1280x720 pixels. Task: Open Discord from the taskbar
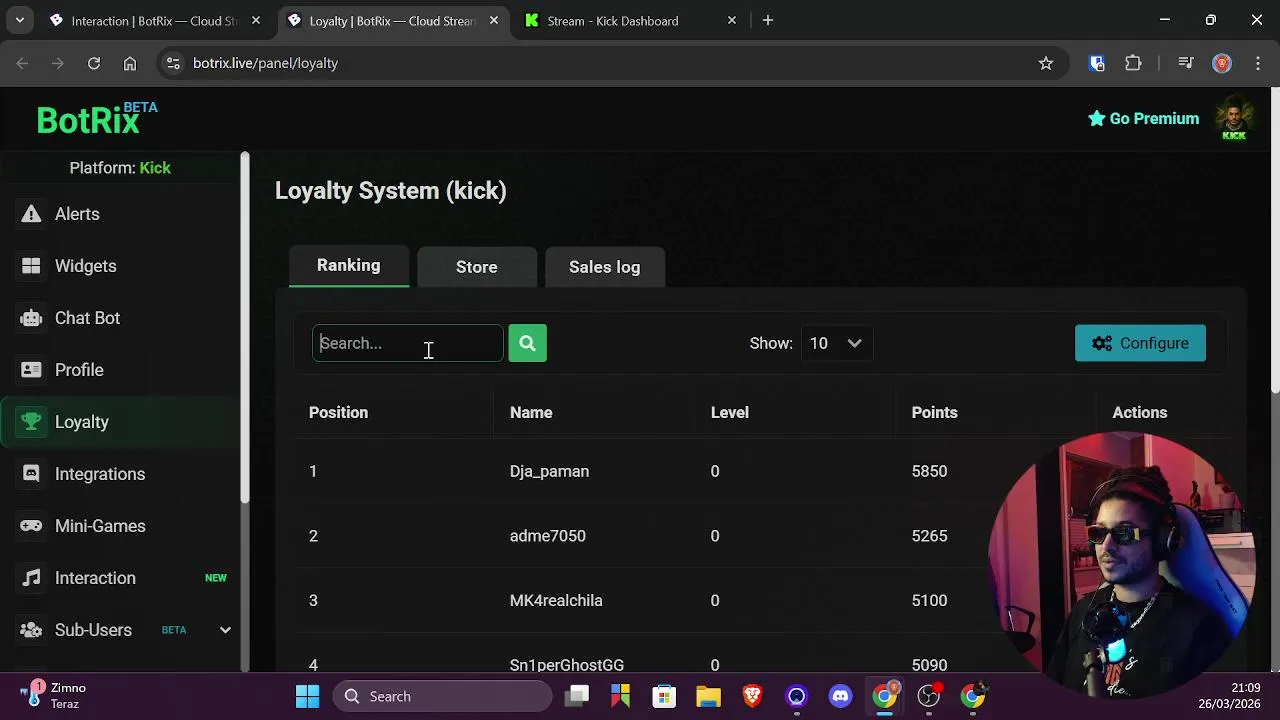[x=840, y=696]
